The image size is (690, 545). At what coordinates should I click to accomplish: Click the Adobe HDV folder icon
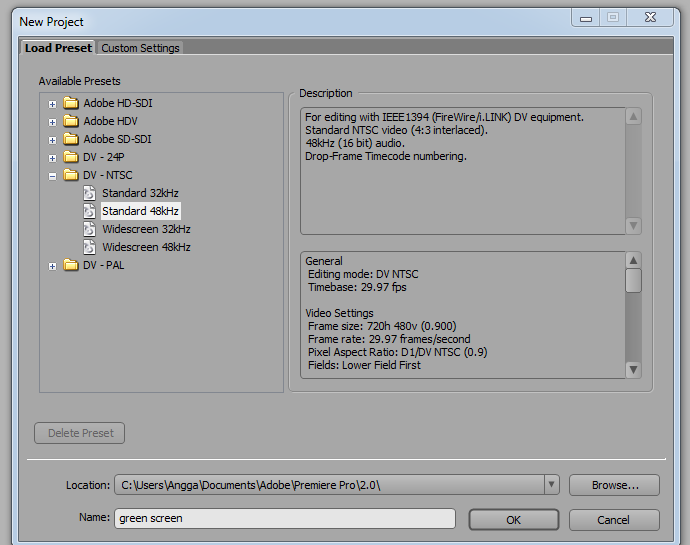[x=70, y=121]
